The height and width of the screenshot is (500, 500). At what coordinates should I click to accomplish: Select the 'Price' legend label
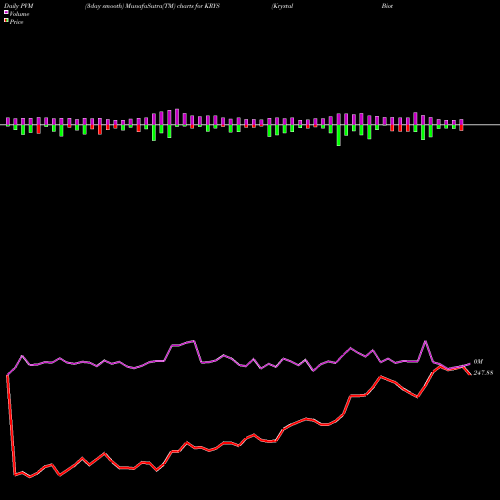(16, 22)
